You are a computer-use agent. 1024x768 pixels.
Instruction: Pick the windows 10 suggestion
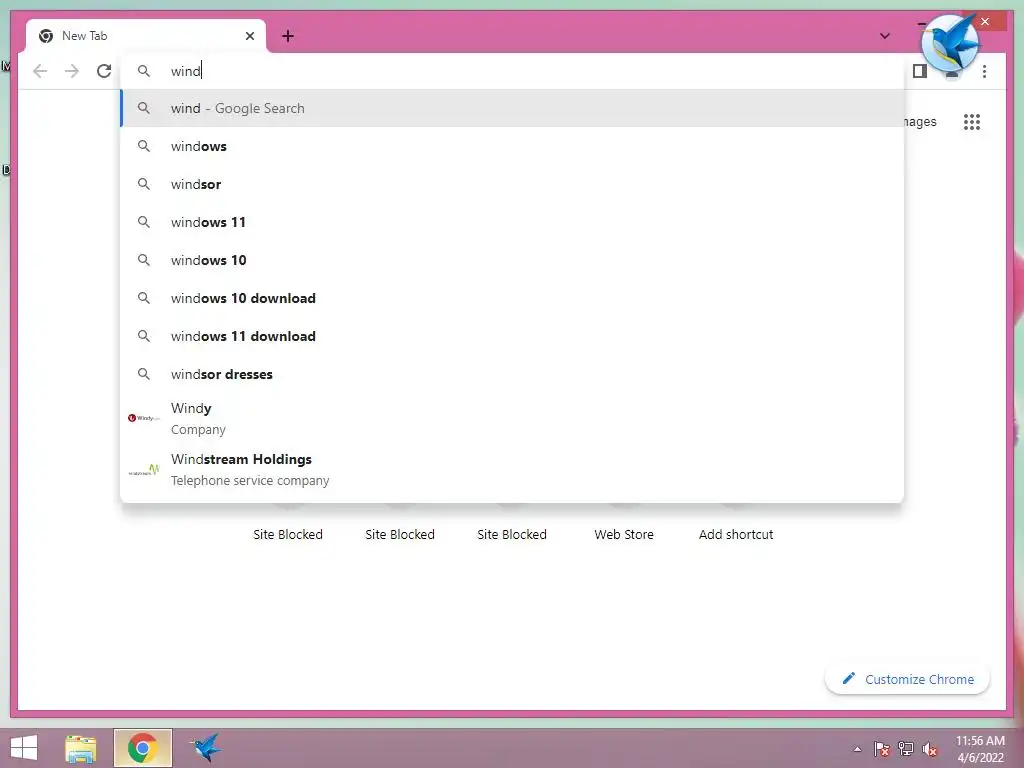(512, 260)
